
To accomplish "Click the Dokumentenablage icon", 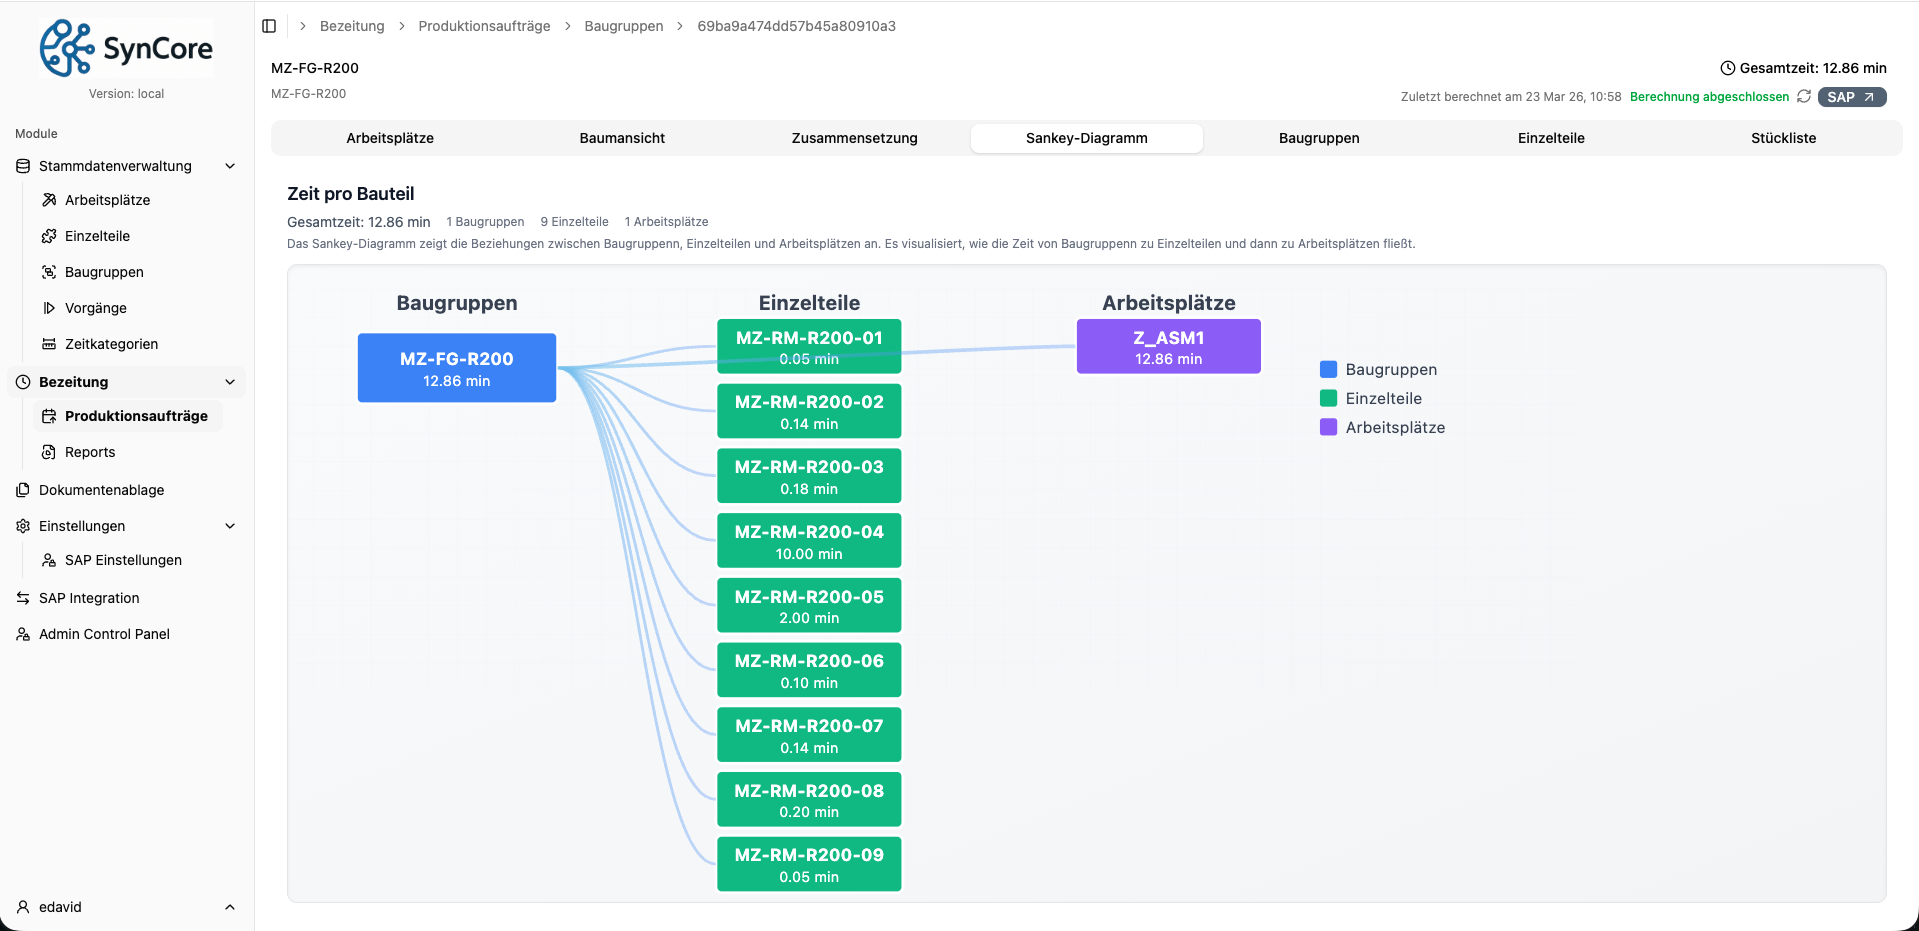I will [23, 490].
